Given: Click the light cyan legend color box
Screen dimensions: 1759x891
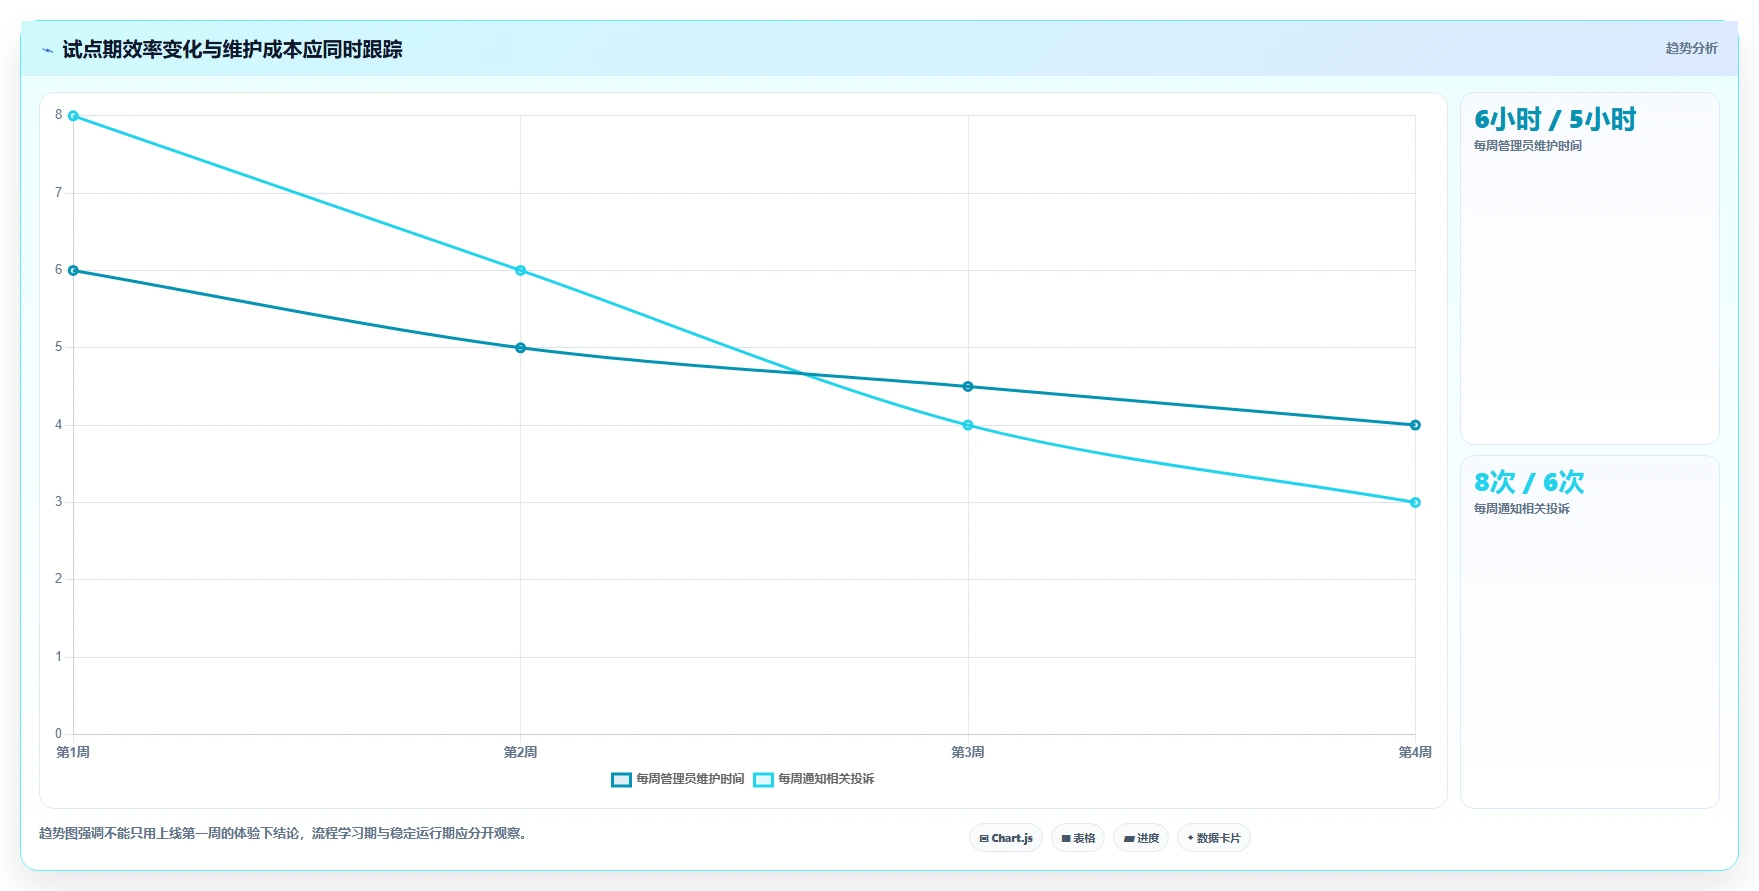Looking at the screenshot, I should click(x=763, y=779).
